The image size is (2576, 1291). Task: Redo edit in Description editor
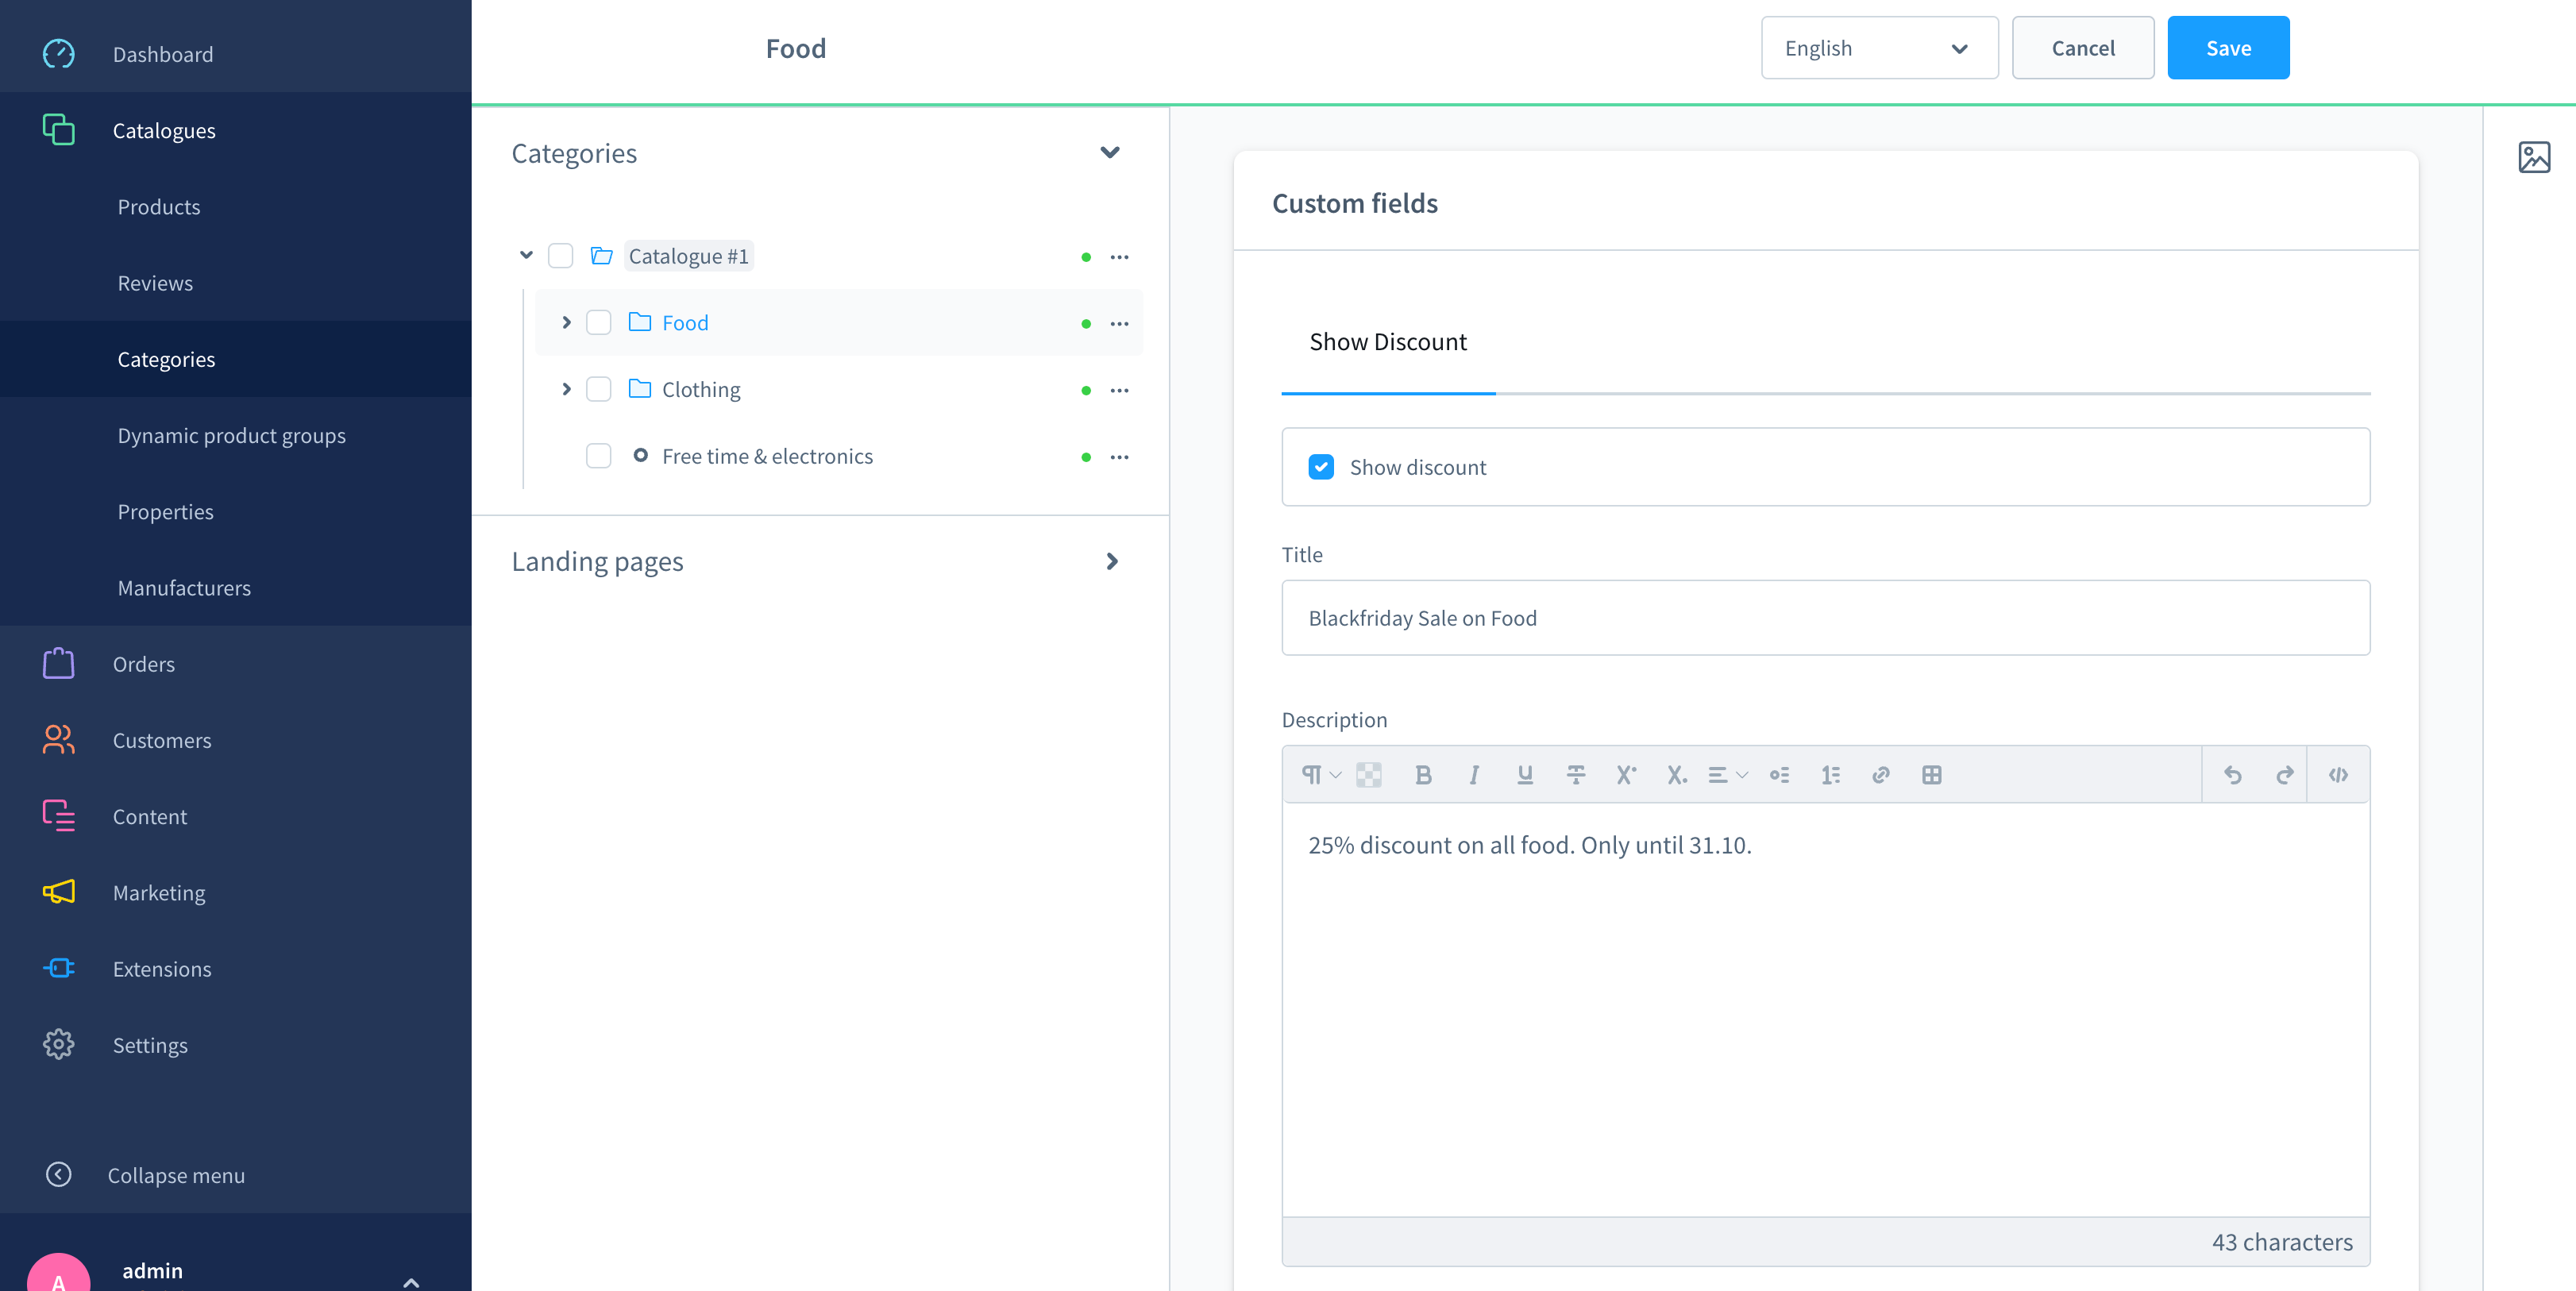point(2284,775)
